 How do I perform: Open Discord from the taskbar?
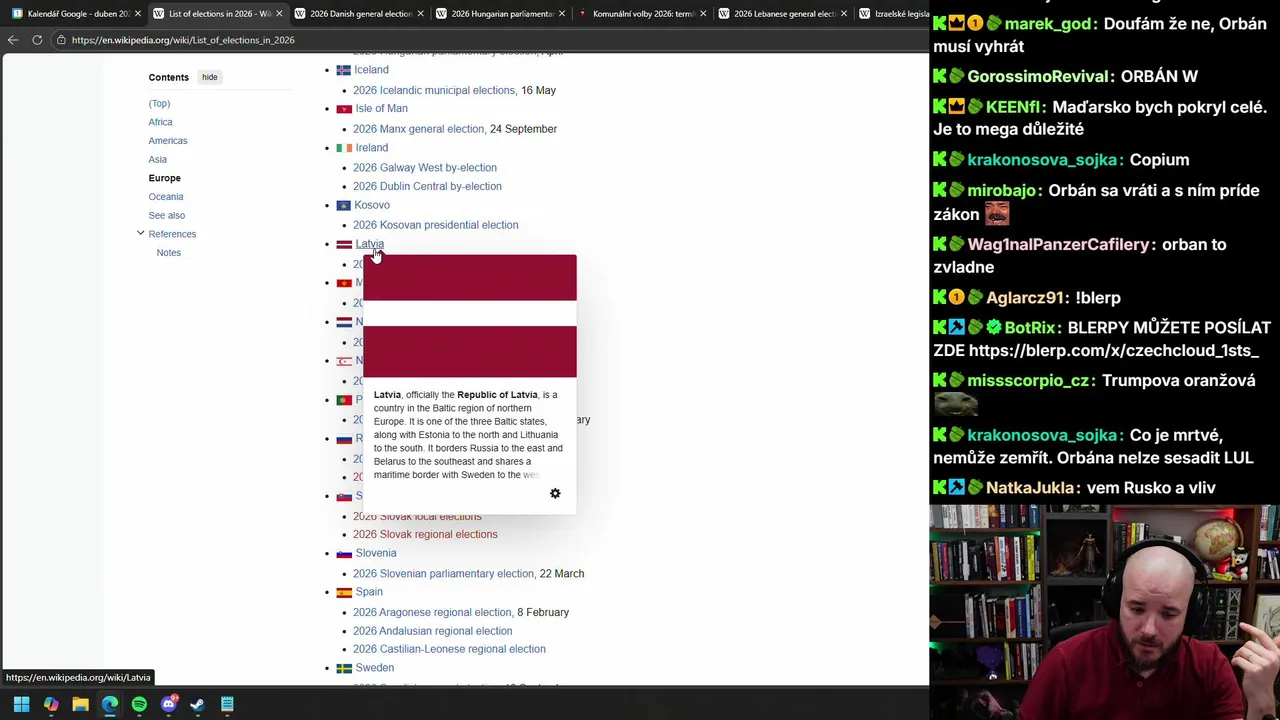click(x=169, y=704)
